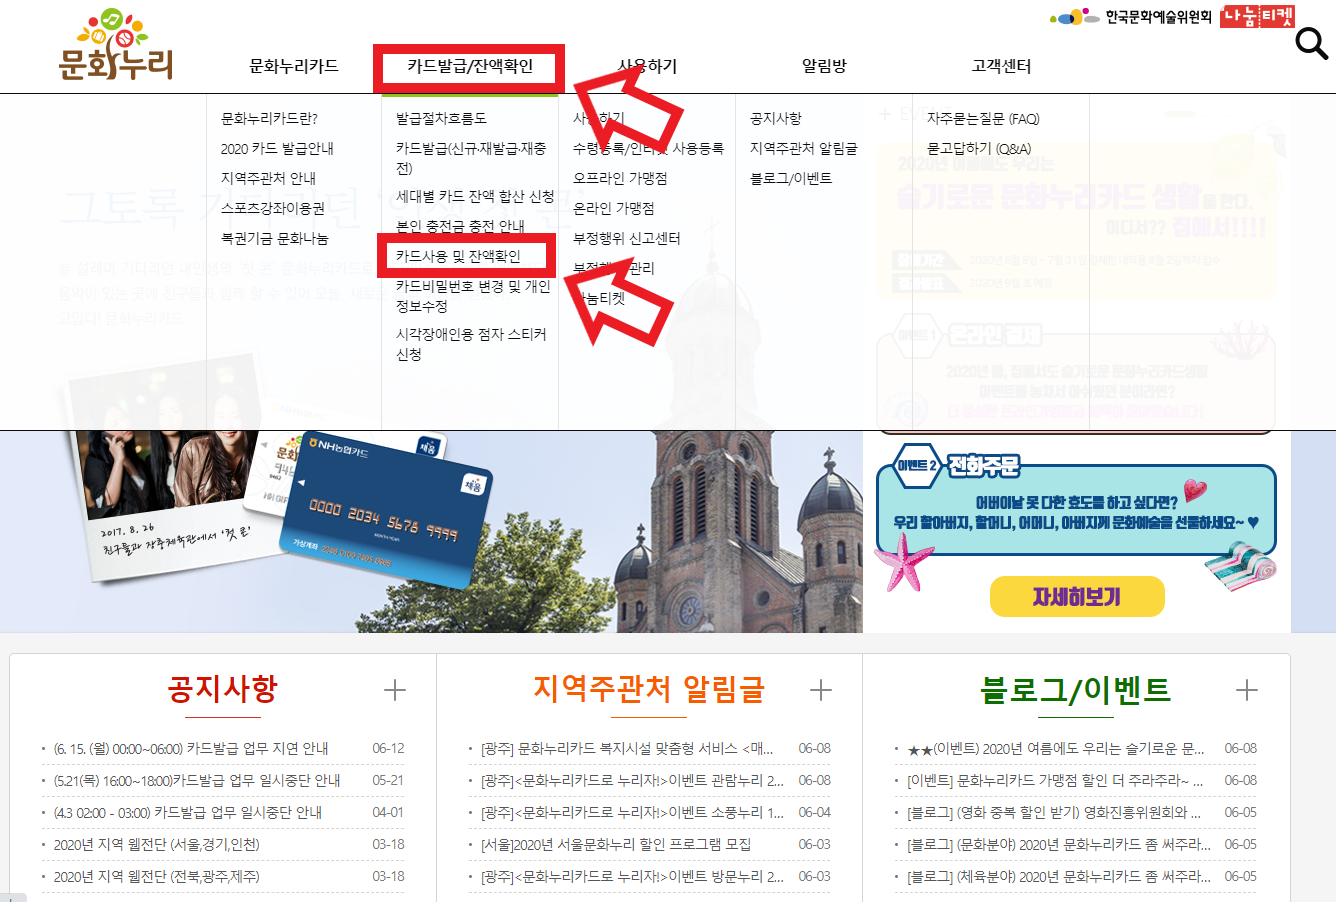Select 공지사항 submenu item under 알림방

click(x=776, y=118)
